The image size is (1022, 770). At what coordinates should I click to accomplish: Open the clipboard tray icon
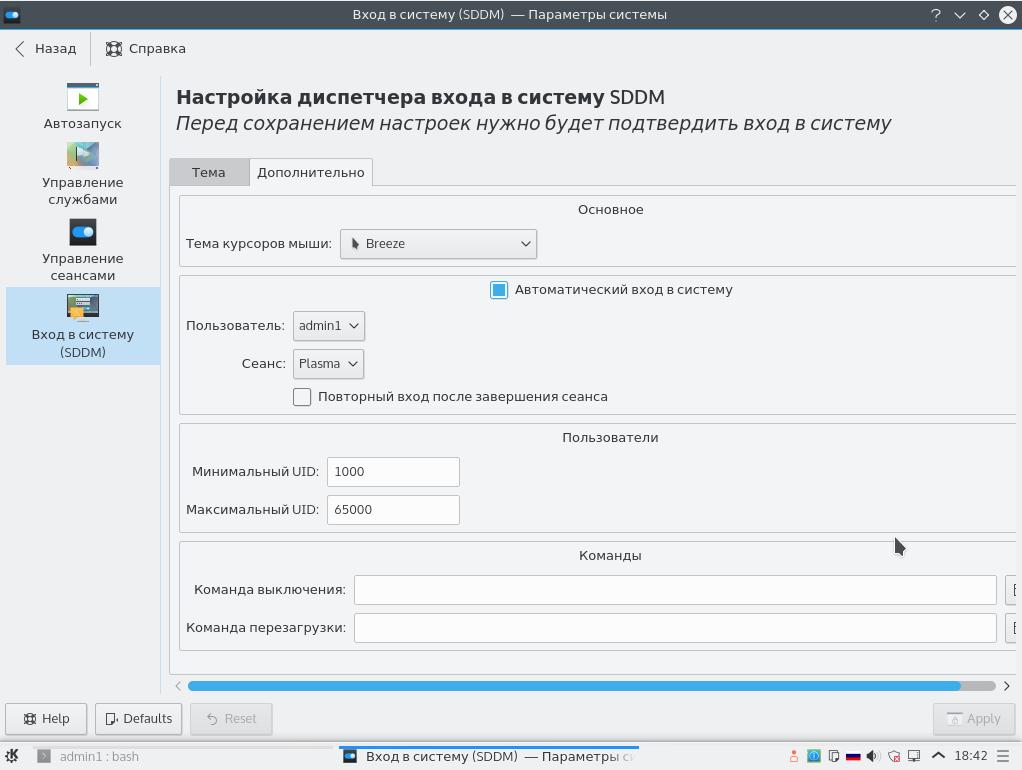coord(833,756)
